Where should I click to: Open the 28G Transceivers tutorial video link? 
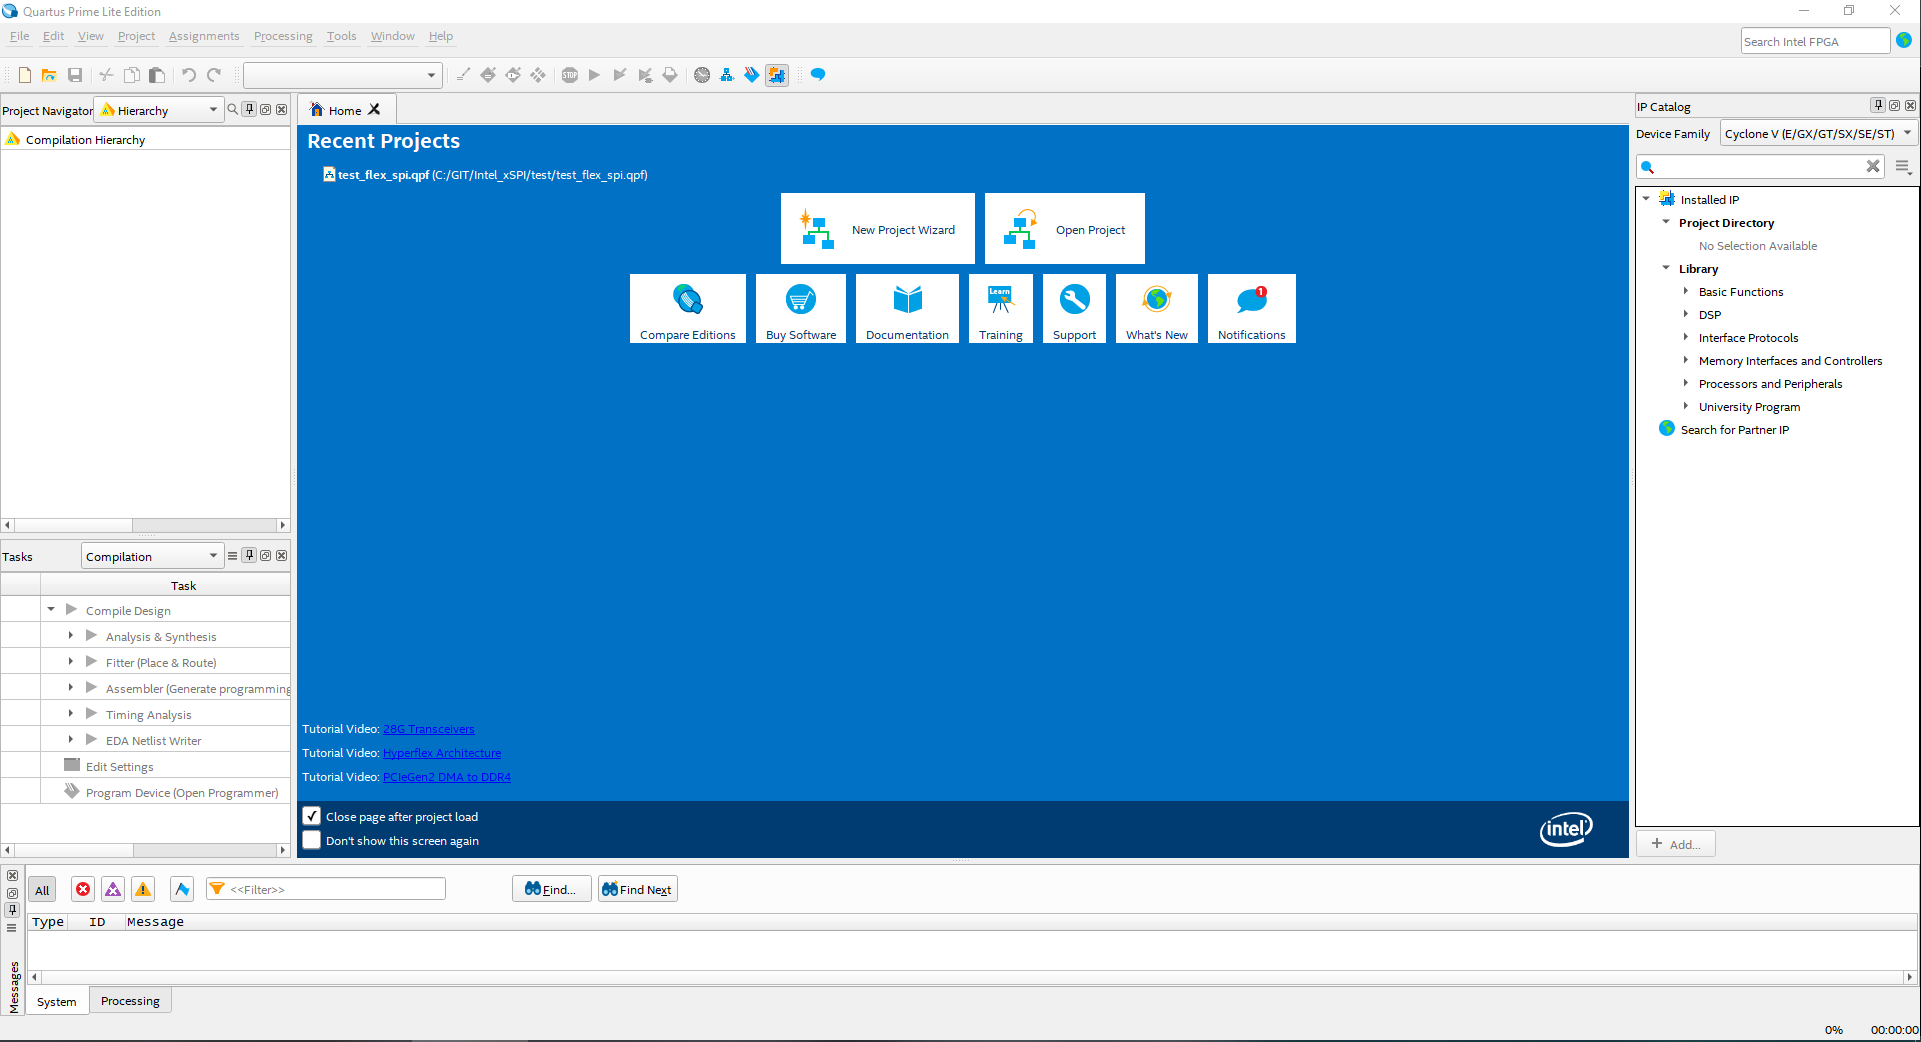tap(429, 729)
